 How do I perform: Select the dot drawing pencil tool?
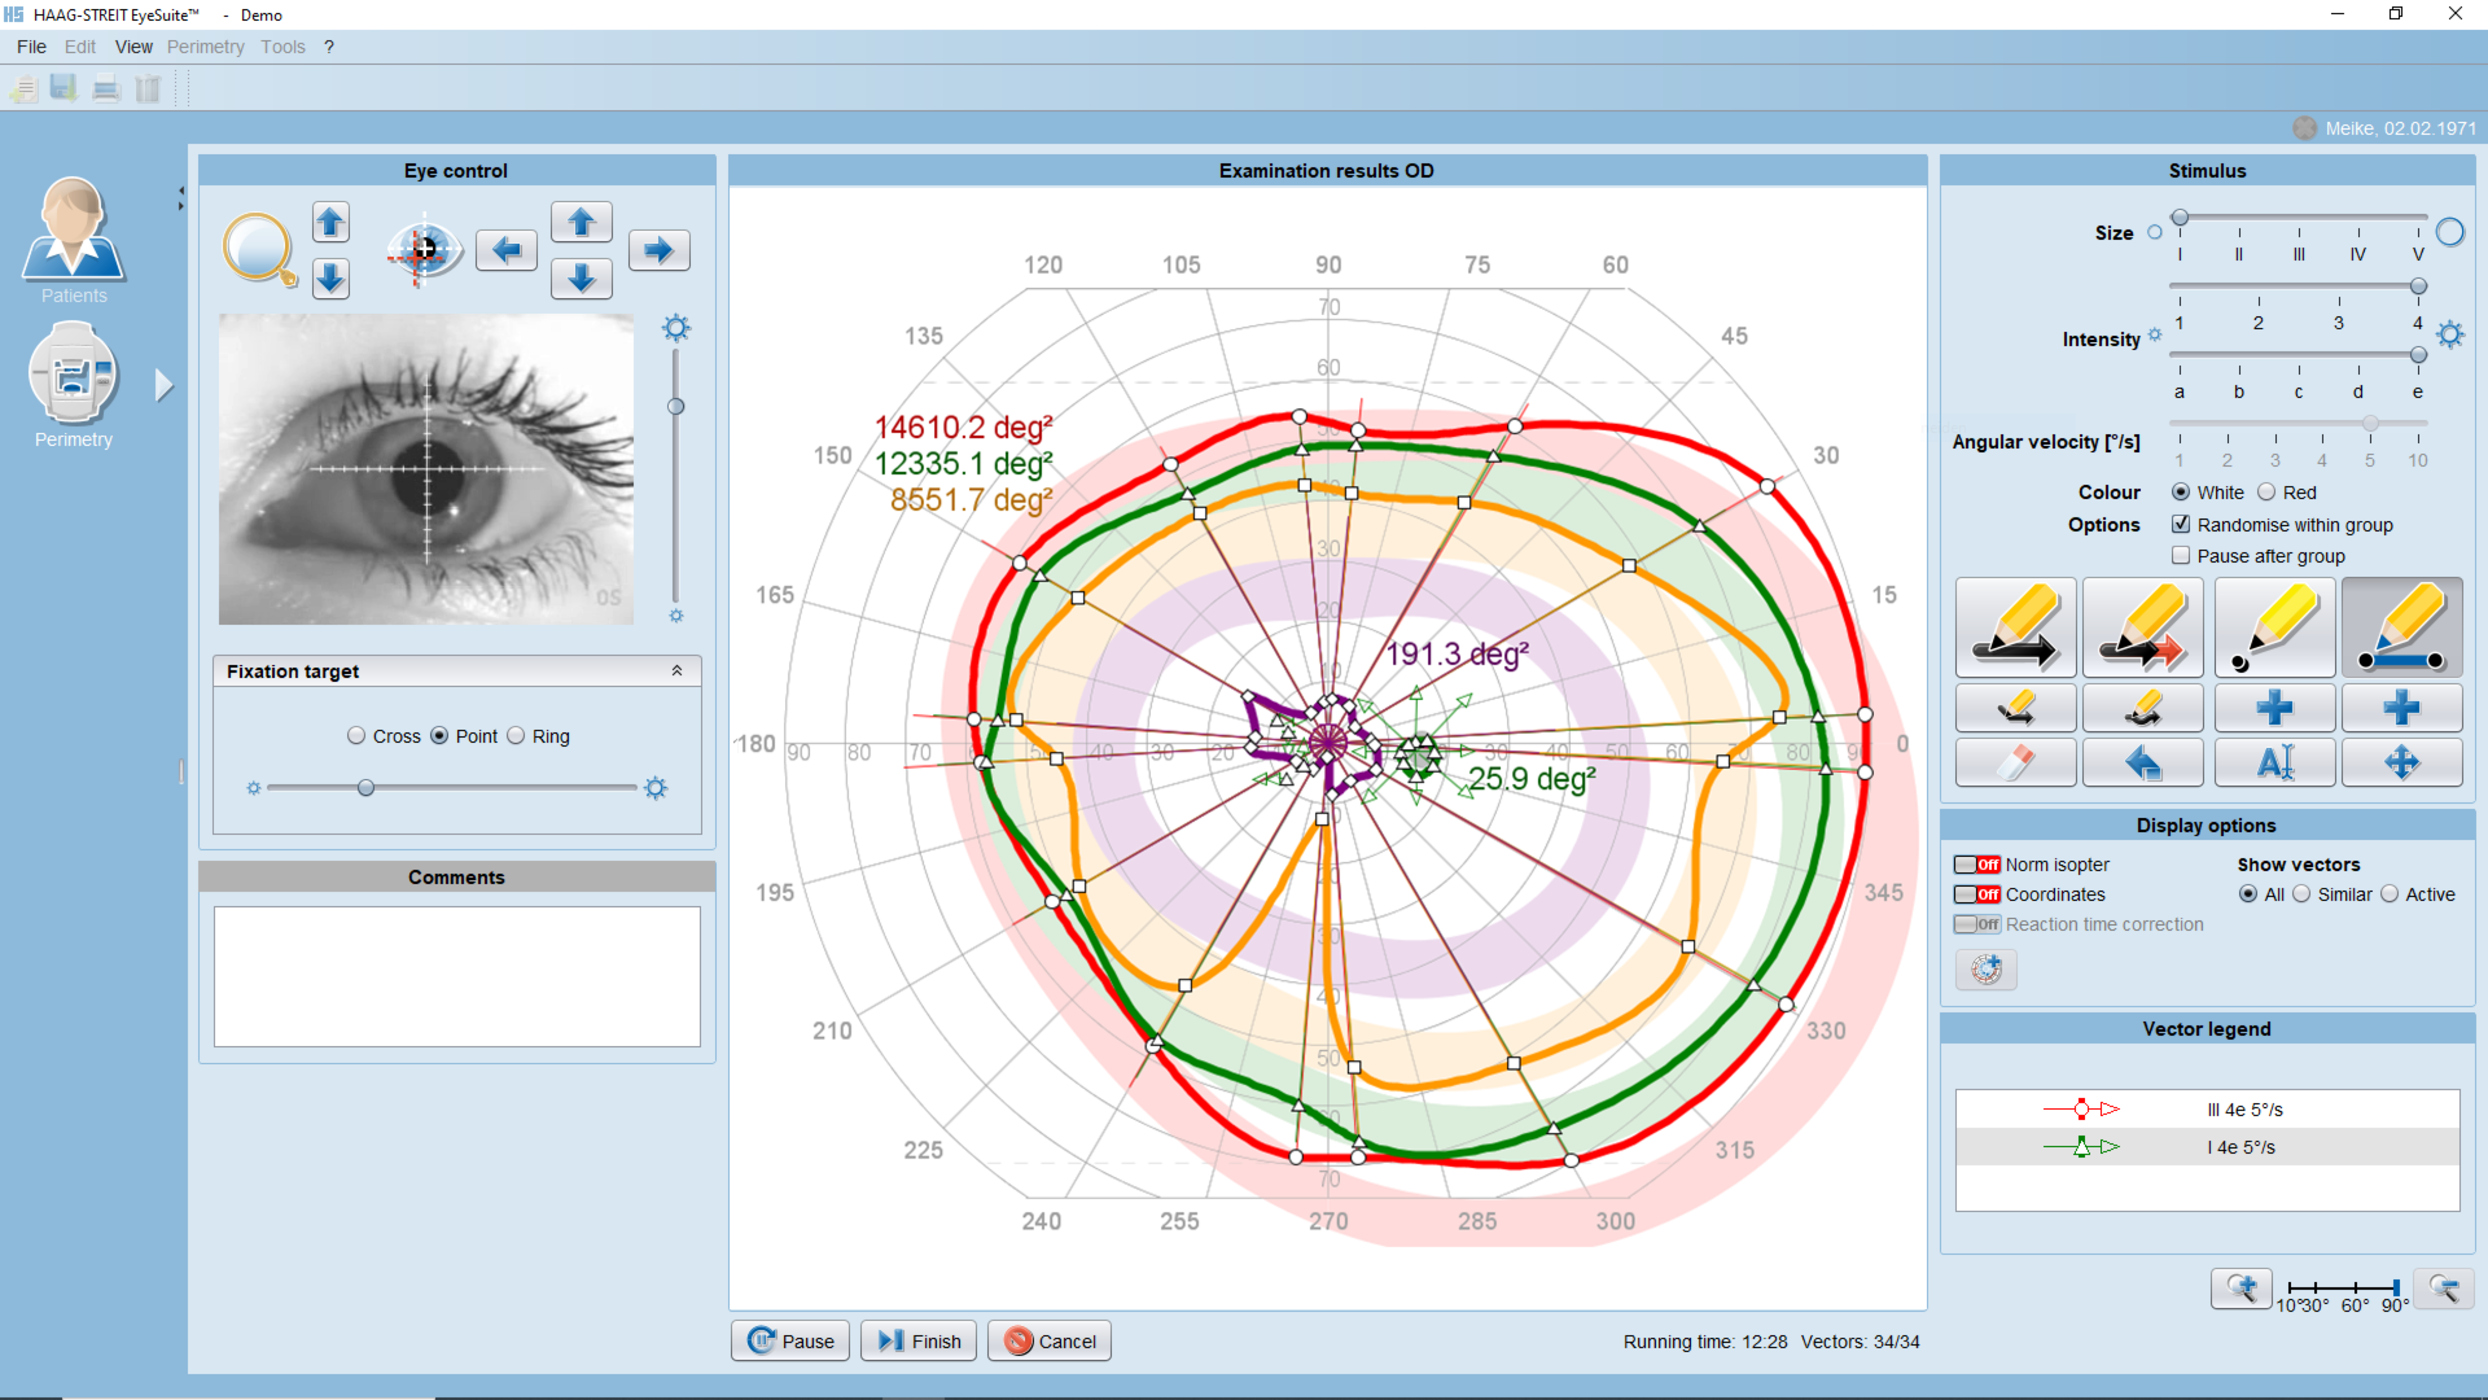(x=2274, y=627)
